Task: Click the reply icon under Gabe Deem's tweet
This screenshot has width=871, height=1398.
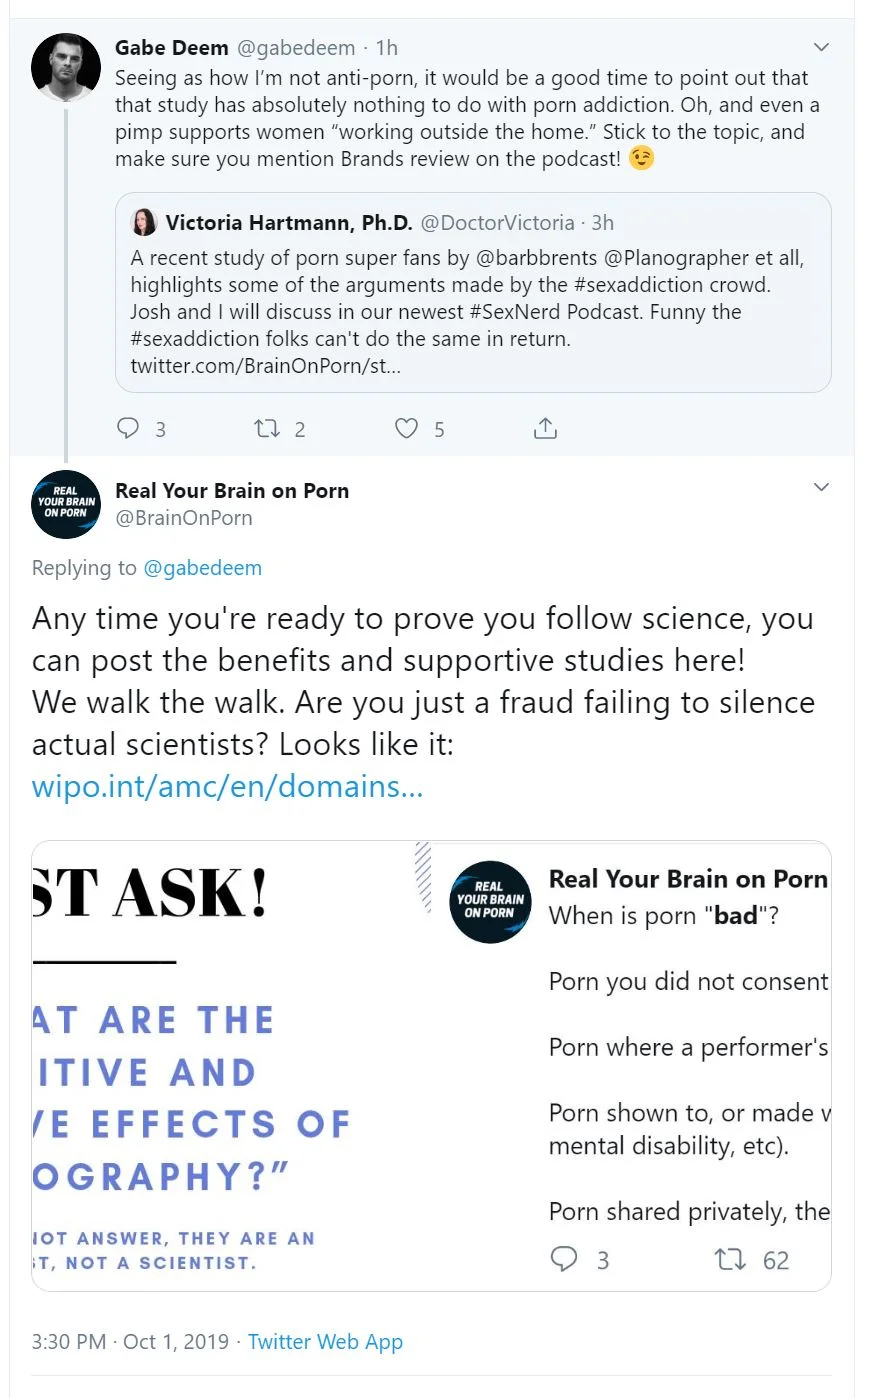Action: (128, 429)
